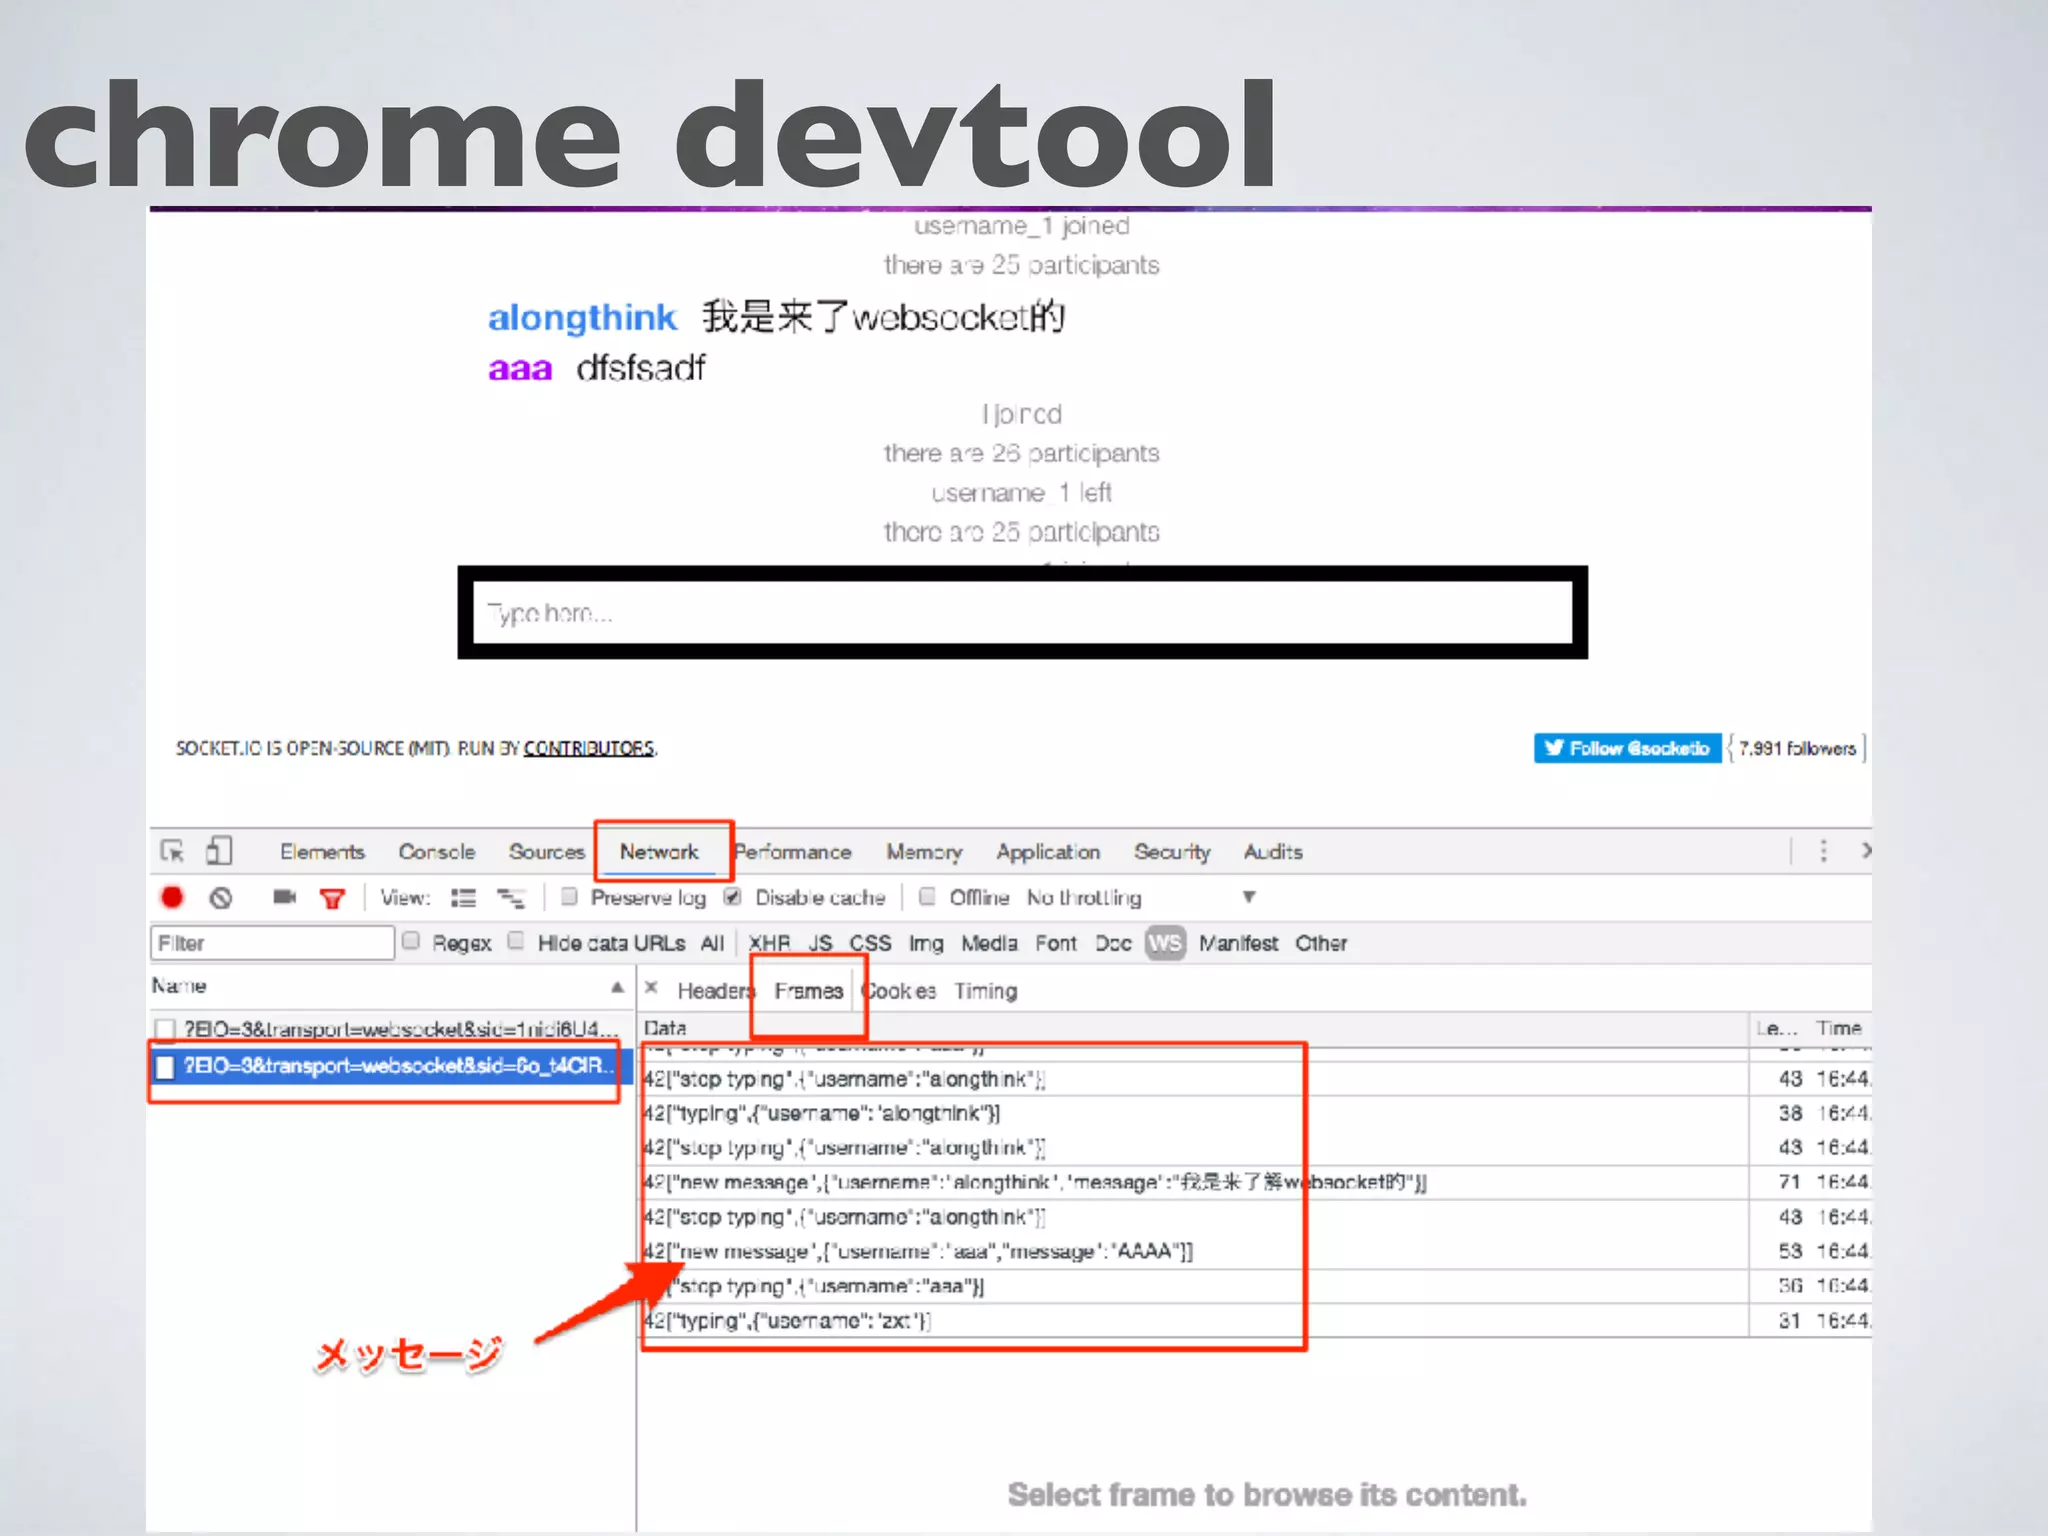This screenshot has width=2048, height=1536.
Task: Open the Memory tab
Action: pyautogui.click(x=924, y=852)
